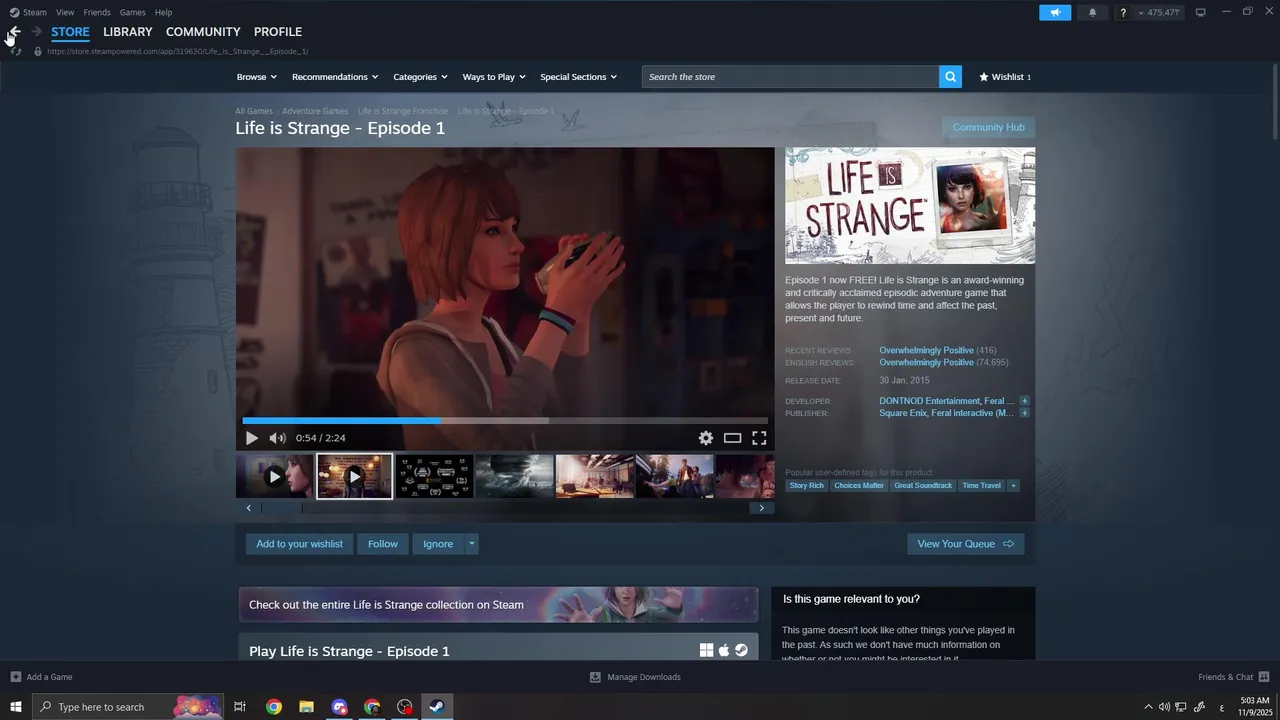Switch to Big Picture mode icon

point(1201,12)
